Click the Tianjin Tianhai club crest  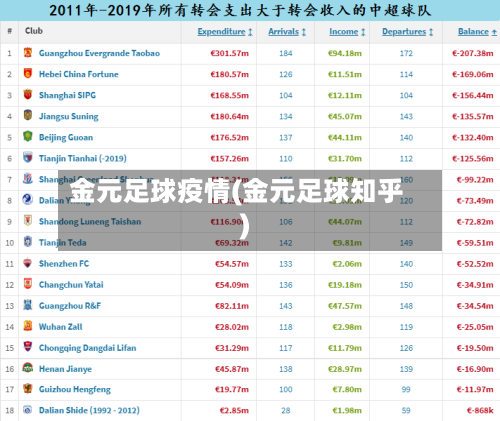coord(28,157)
